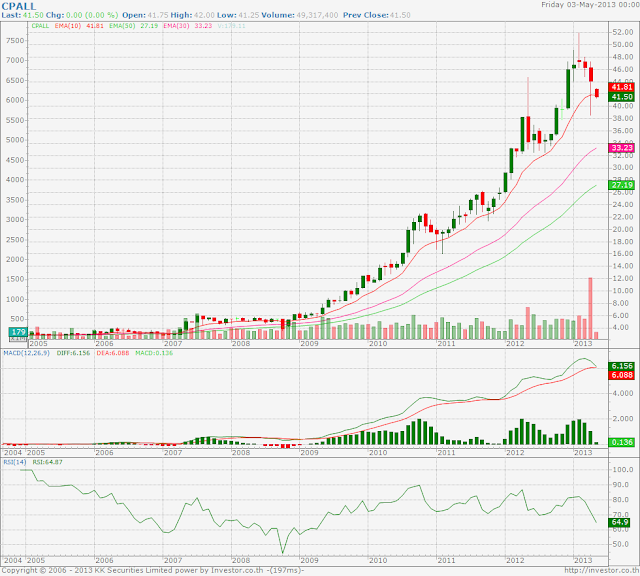
Task: Click the green 0.136 histogram axis tag
Action: coord(621,442)
